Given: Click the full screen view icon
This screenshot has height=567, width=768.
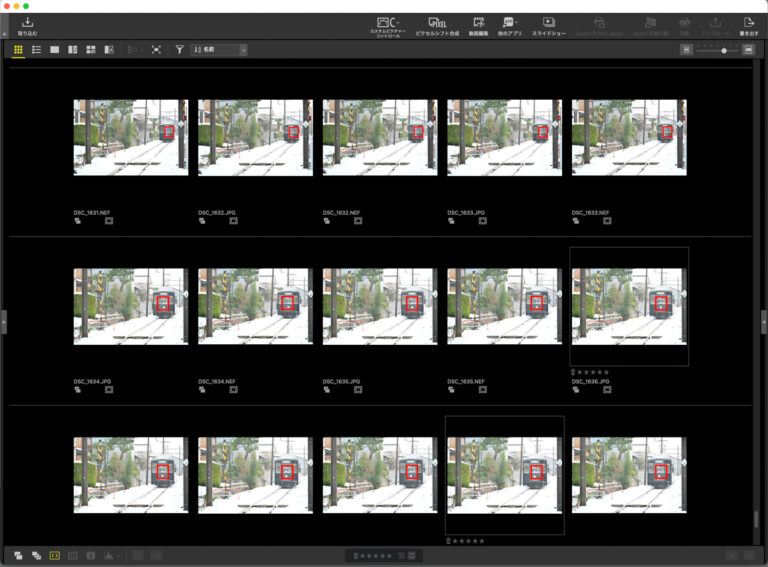Looking at the screenshot, I should (x=156, y=49).
